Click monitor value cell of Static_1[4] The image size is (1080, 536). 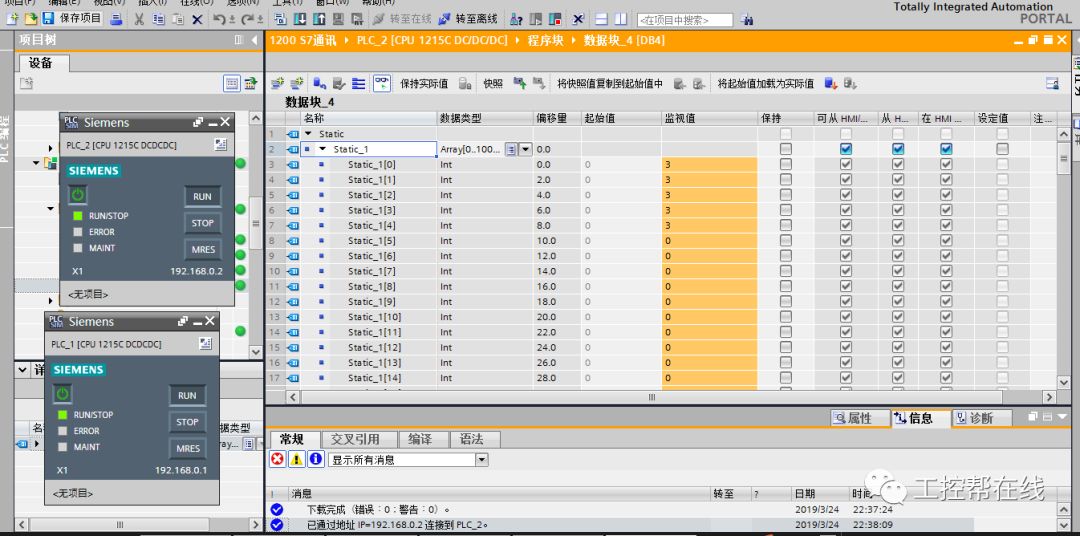click(709, 225)
